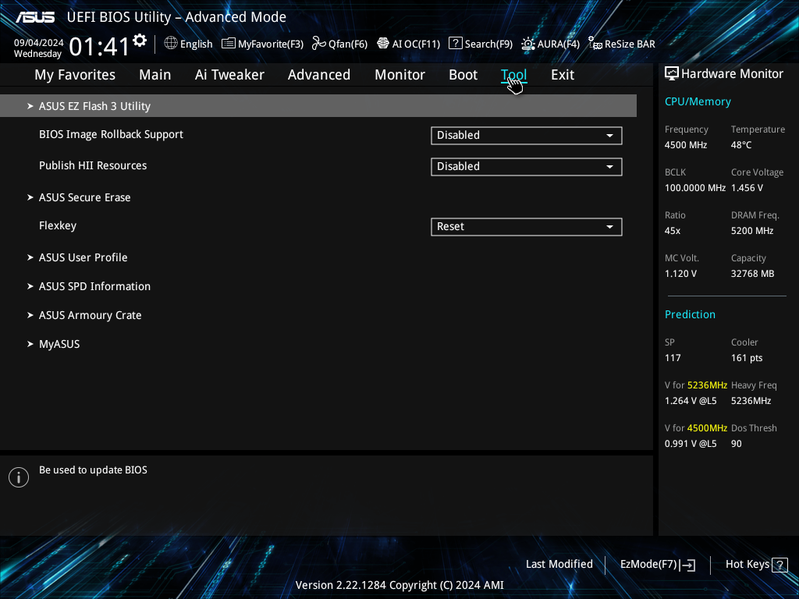Select the Tool tab
Screen dimensions: 799x599
514,75
